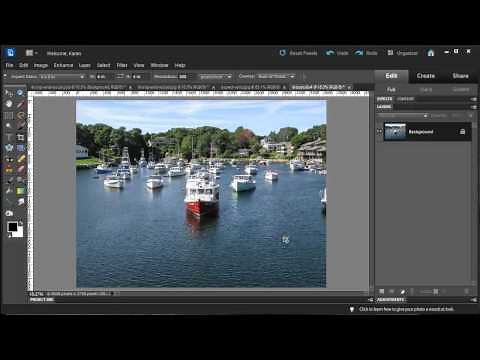This screenshot has height=360, width=480.
Task: Close the active last document tab
Action: 349,87
